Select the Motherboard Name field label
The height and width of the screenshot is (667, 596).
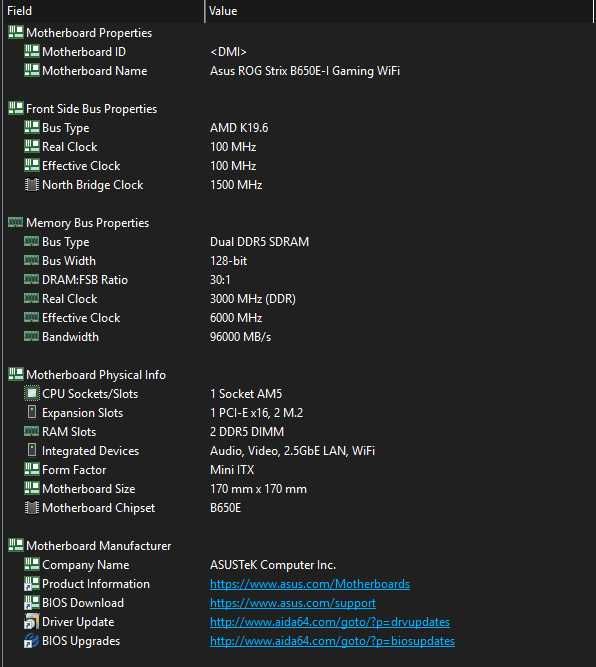(94, 71)
